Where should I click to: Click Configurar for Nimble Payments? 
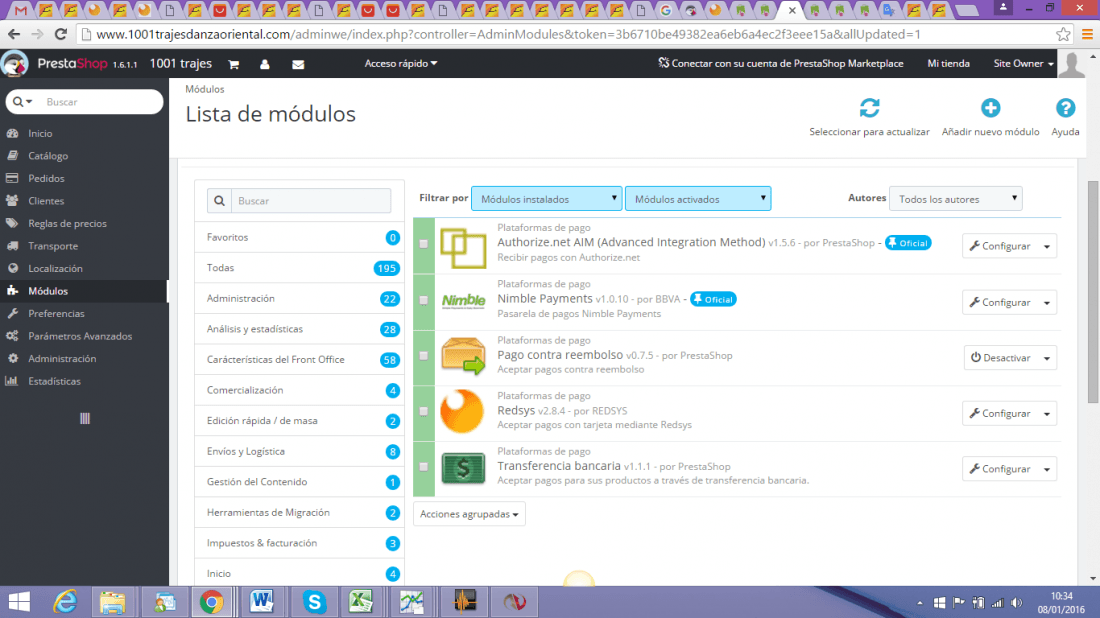(1000, 302)
